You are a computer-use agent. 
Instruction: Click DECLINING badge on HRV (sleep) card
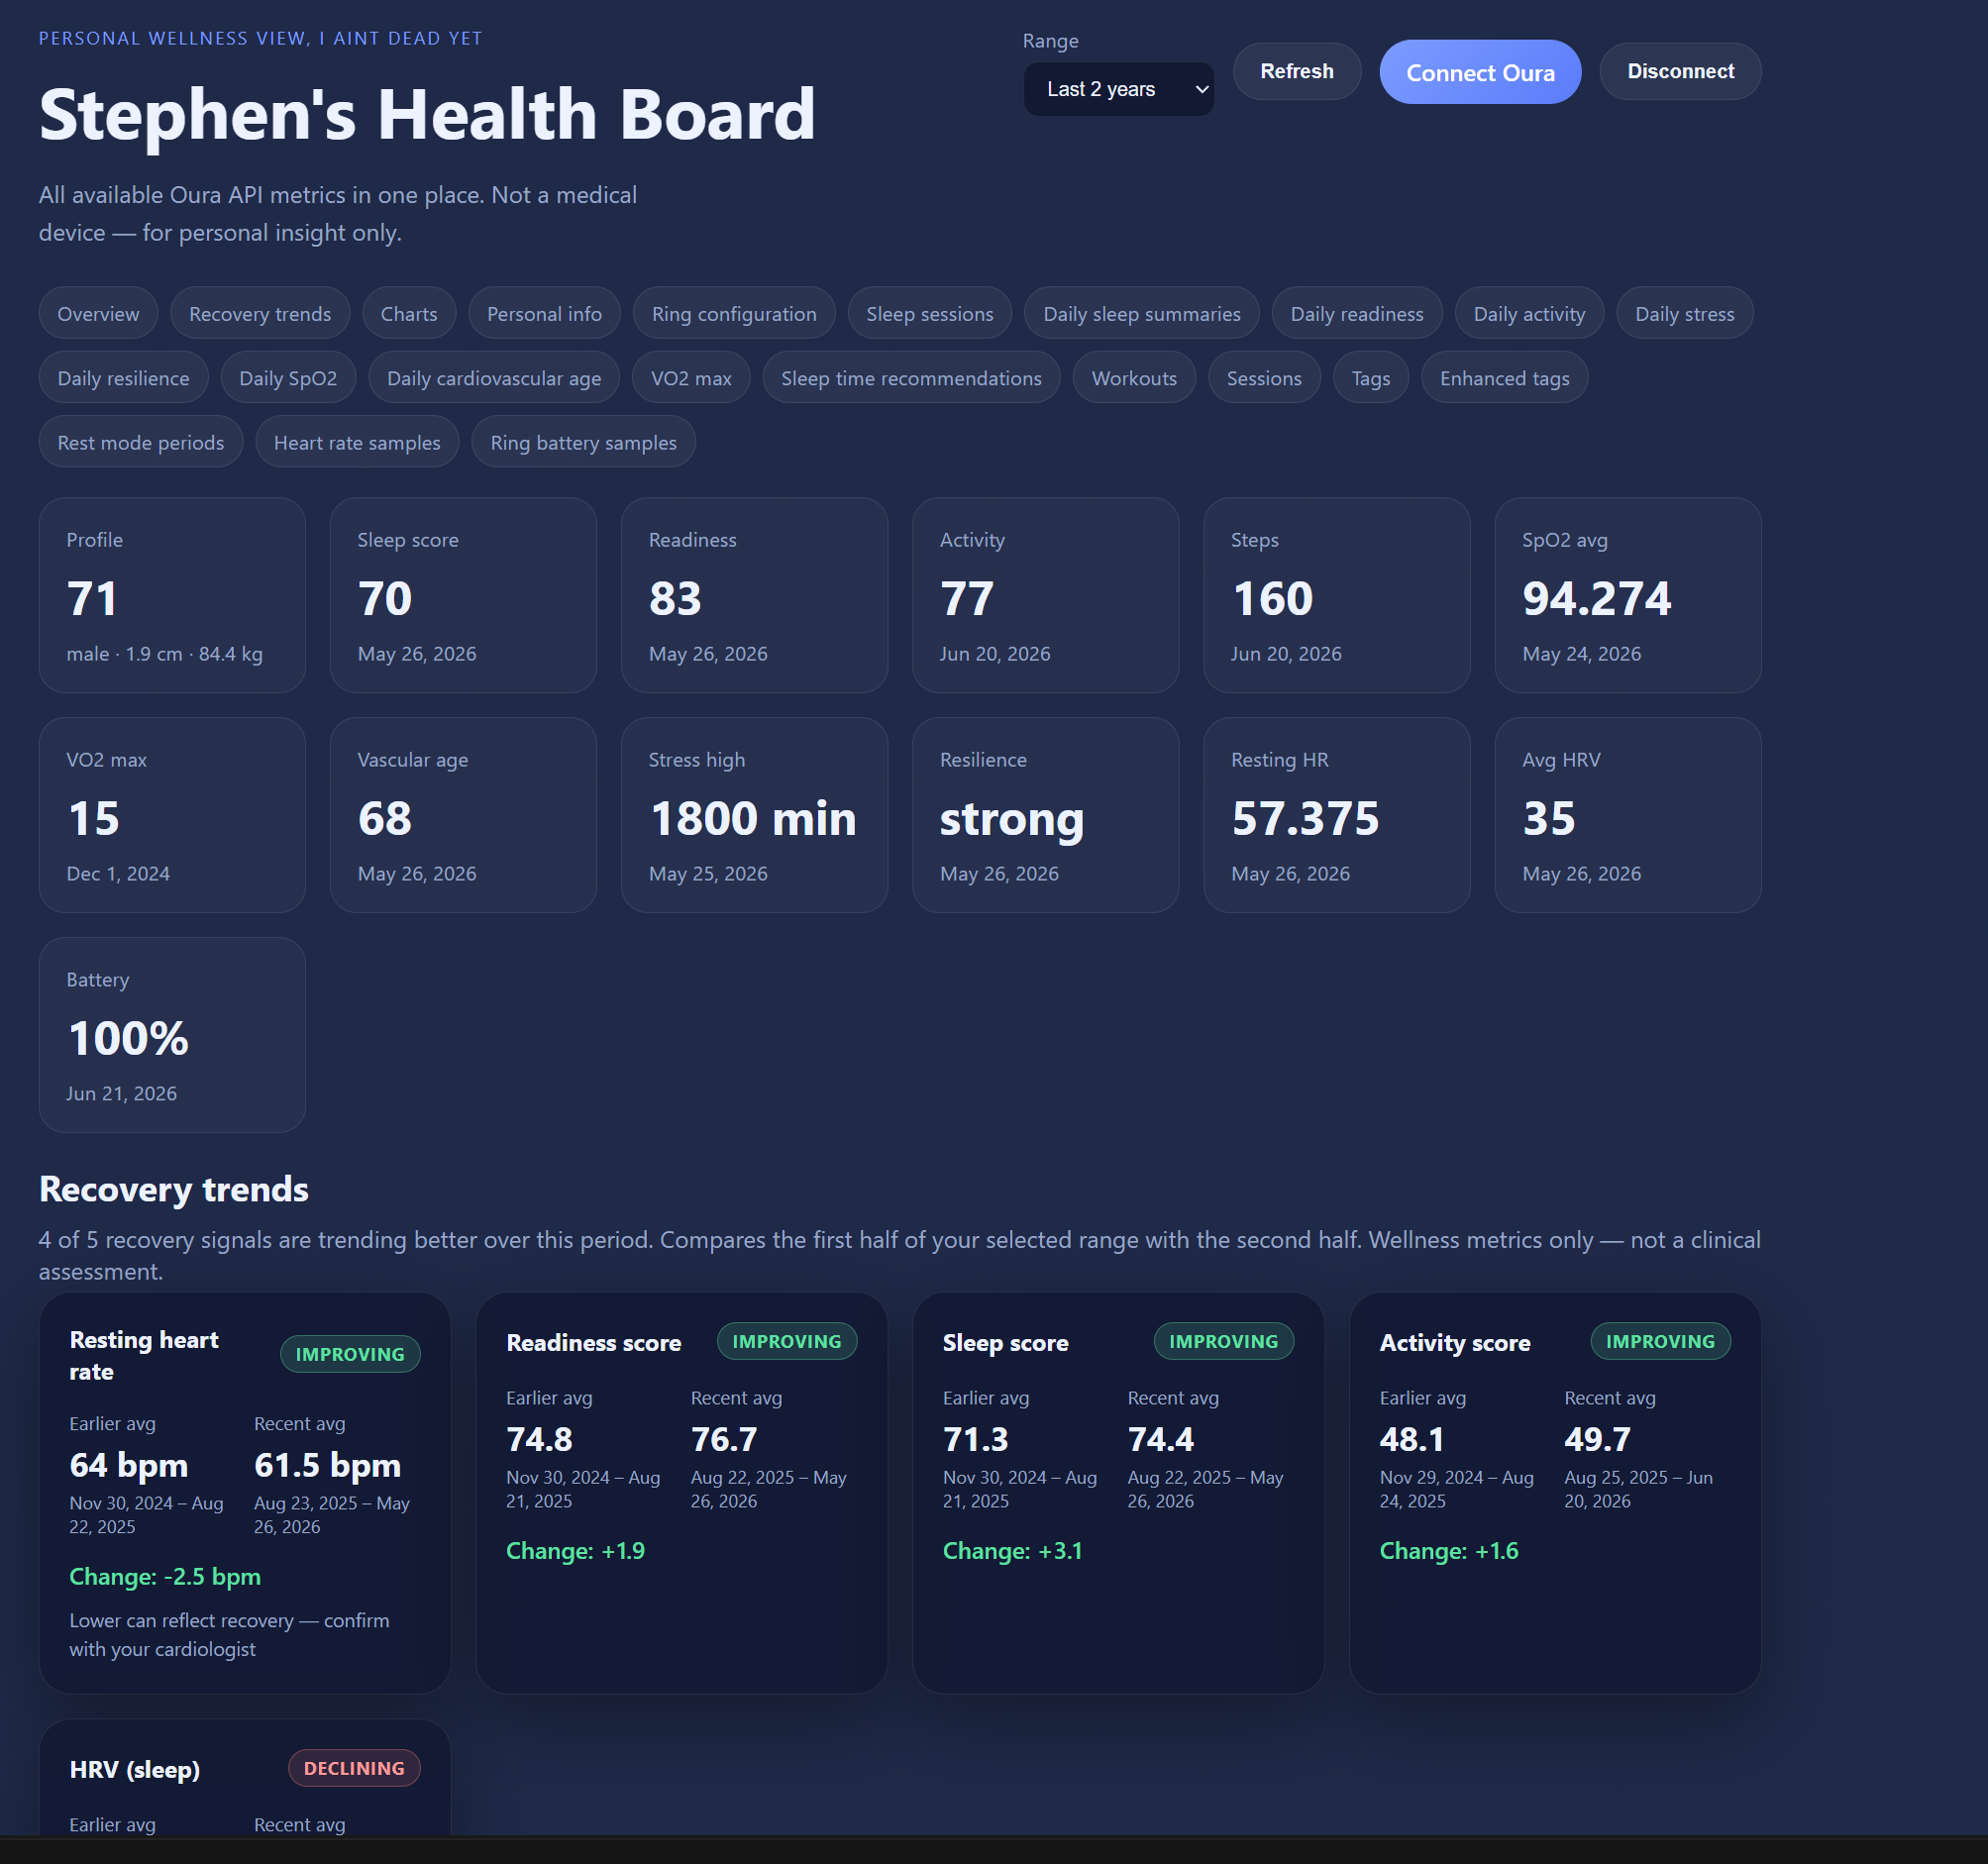[354, 1768]
